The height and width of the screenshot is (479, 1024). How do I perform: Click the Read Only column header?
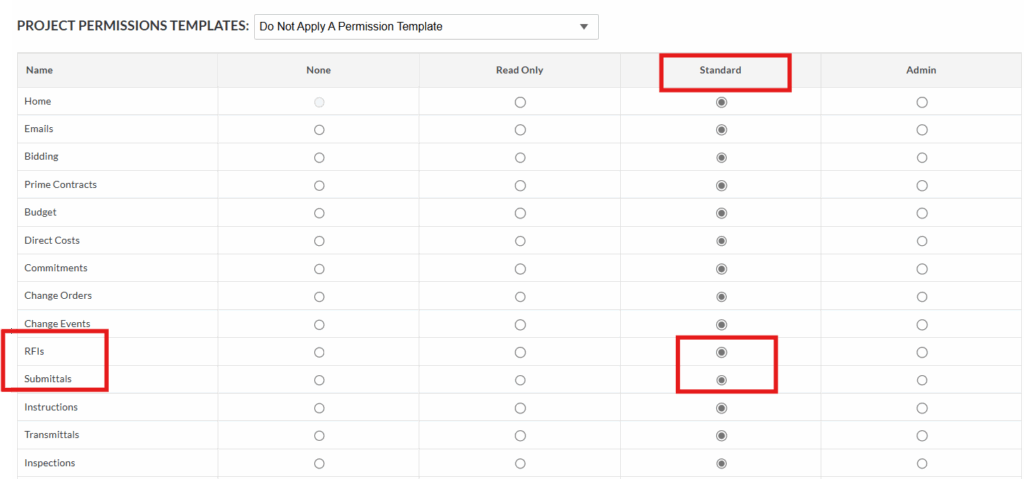pyautogui.click(x=519, y=71)
